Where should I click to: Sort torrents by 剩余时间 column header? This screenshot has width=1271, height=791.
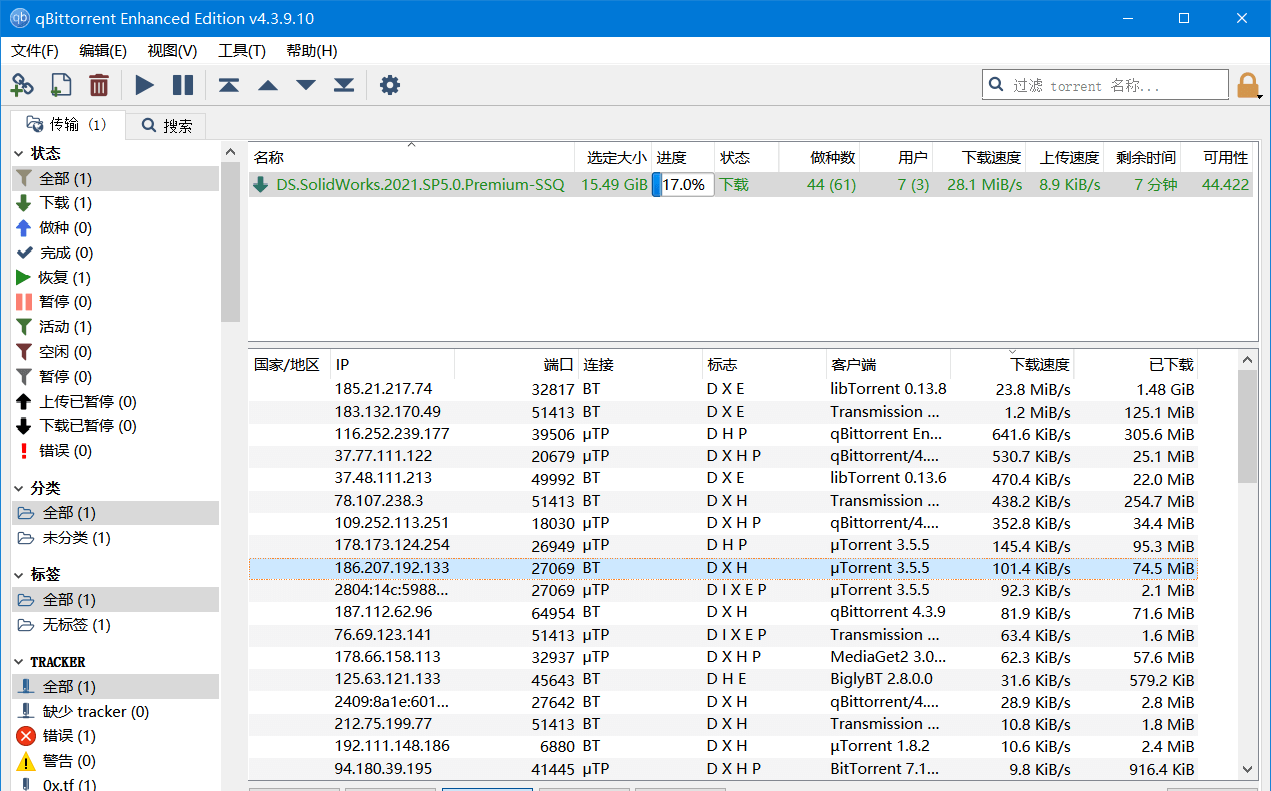click(1142, 157)
